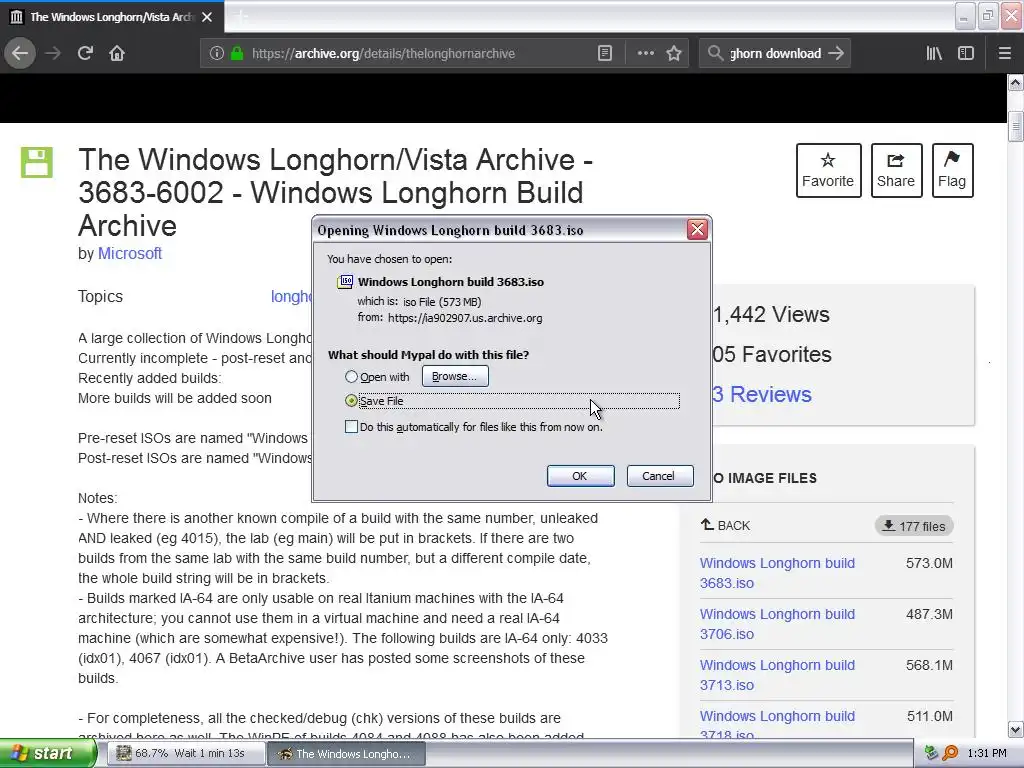Image resolution: width=1024 pixels, height=768 pixels.
Task: Select the 'Save File' radio button
Action: [x=351, y=400]
